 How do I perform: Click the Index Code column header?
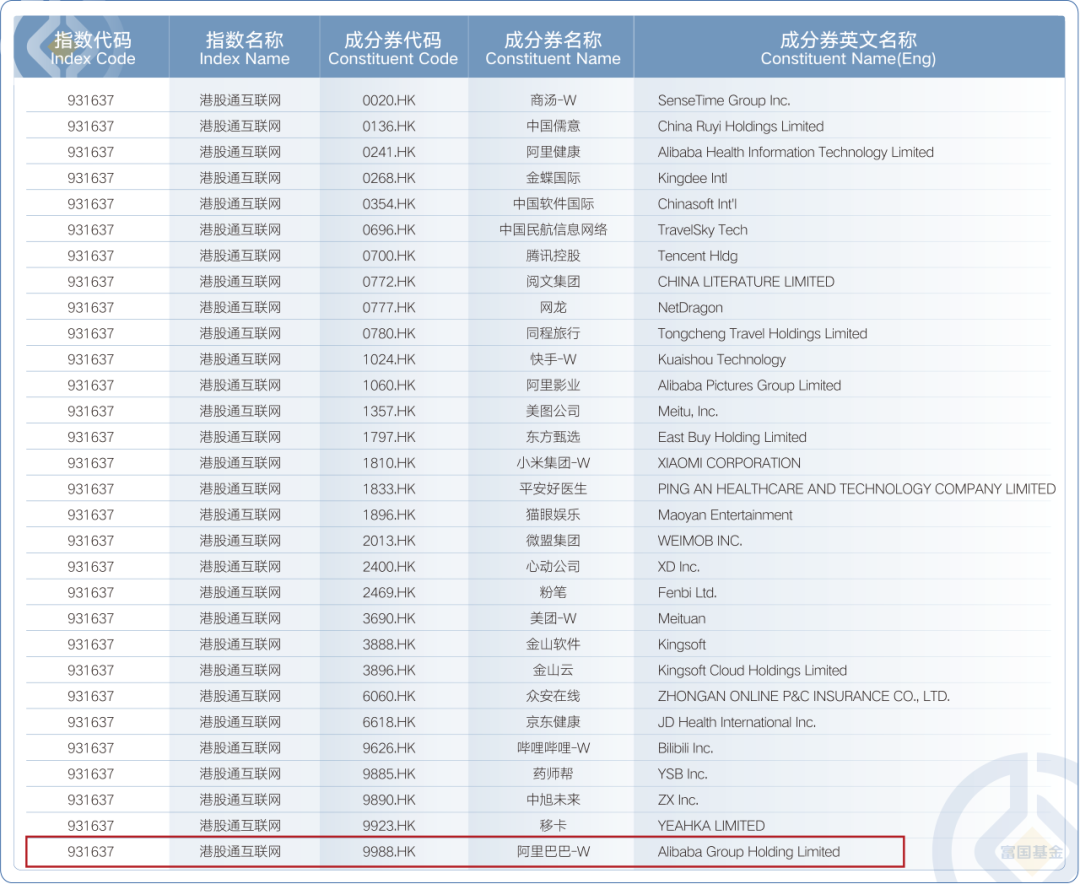pos(92,48)
